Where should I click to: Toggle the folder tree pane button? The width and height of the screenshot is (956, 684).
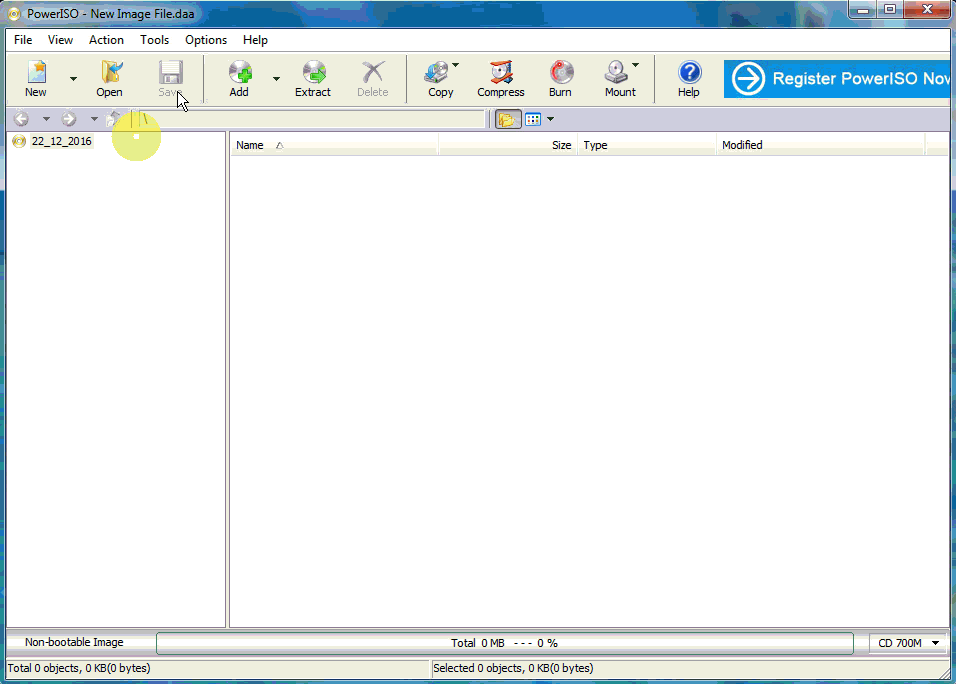coord(508,120)
